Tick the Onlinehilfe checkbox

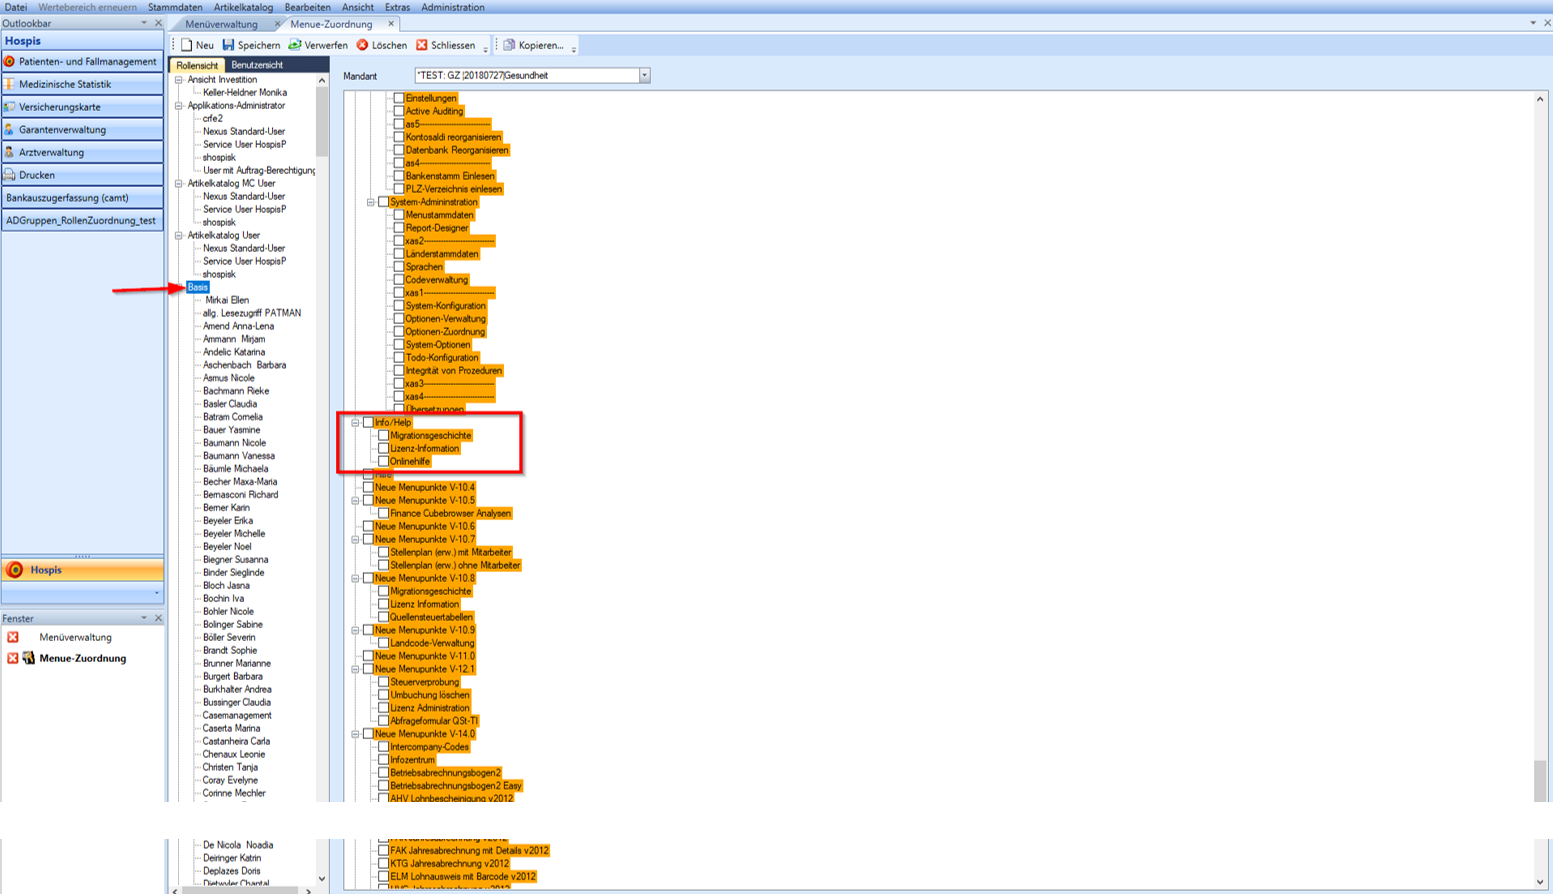click(383, 462)
